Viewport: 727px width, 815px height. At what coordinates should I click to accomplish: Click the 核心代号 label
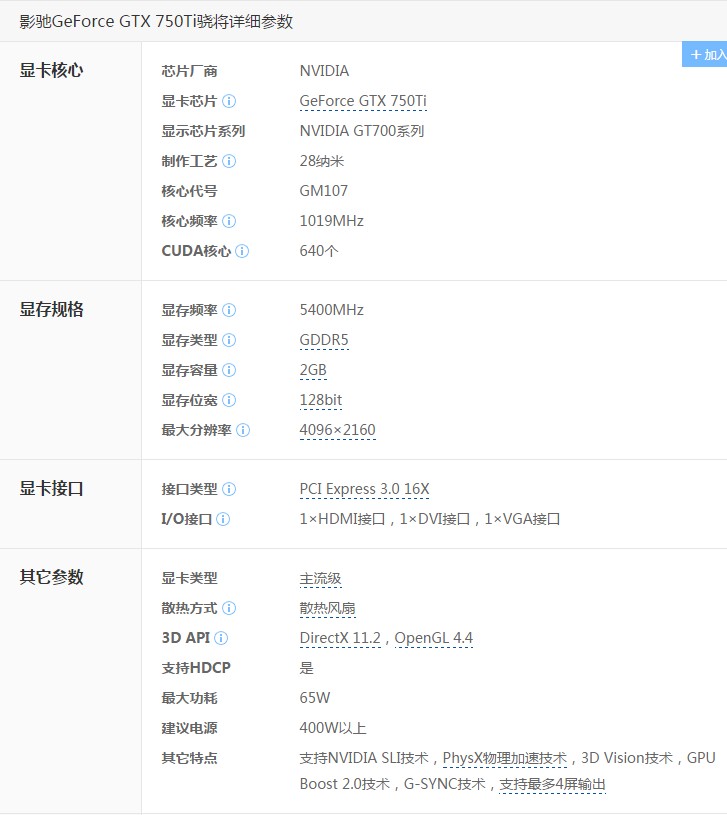click(189, 191)
